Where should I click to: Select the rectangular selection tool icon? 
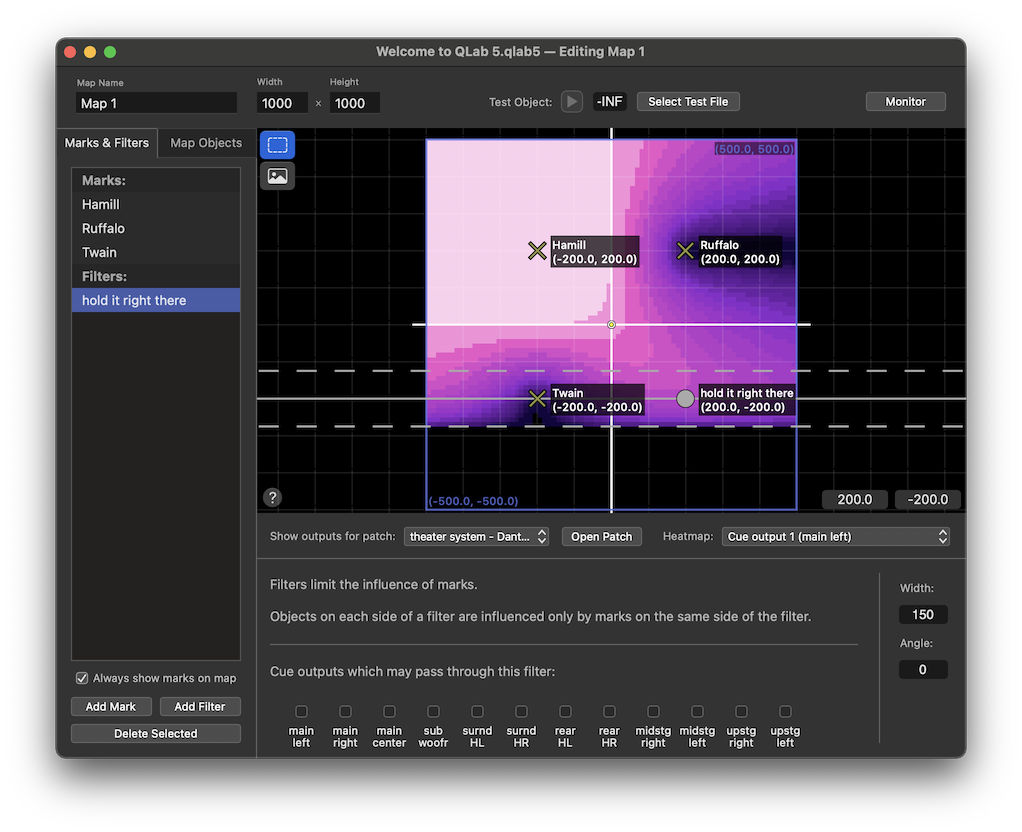pyautogui.click(x=277, y=145)
